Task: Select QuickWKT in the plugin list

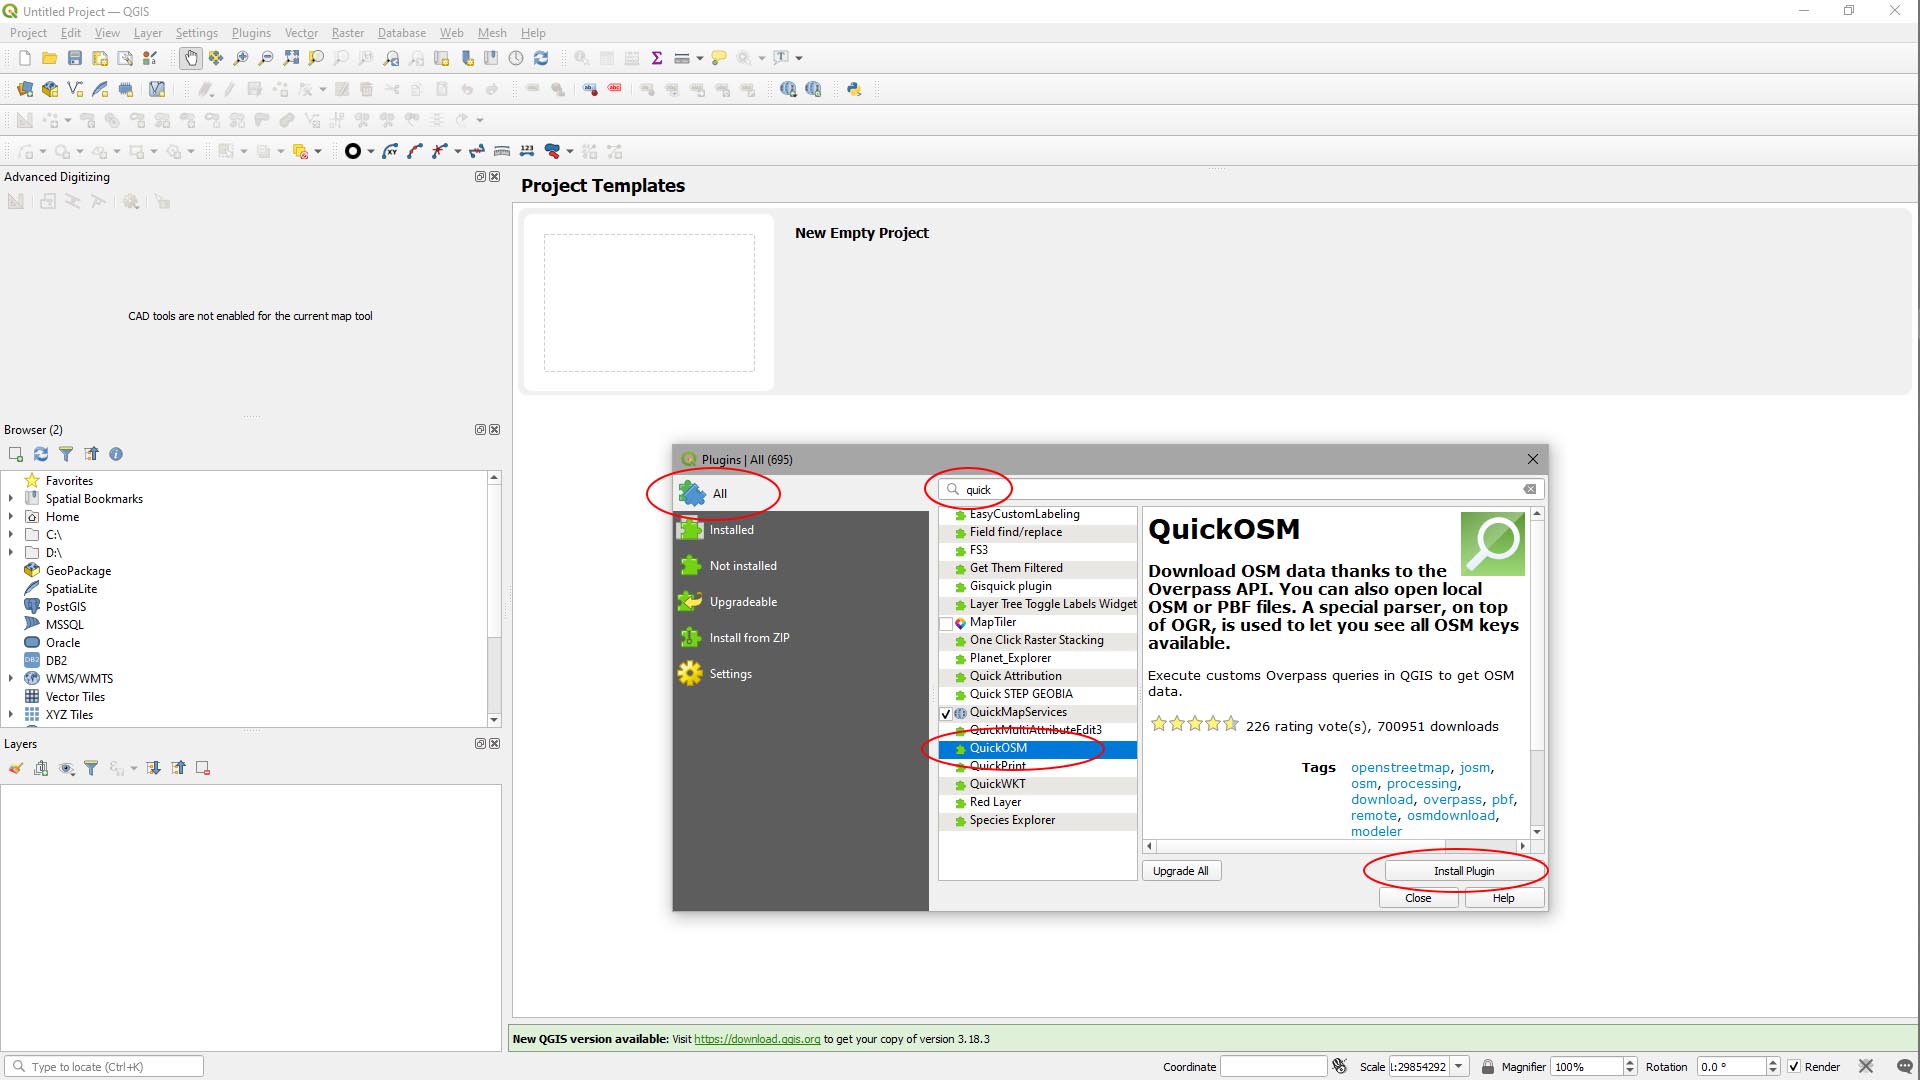Action: [x=1037, y=784]
